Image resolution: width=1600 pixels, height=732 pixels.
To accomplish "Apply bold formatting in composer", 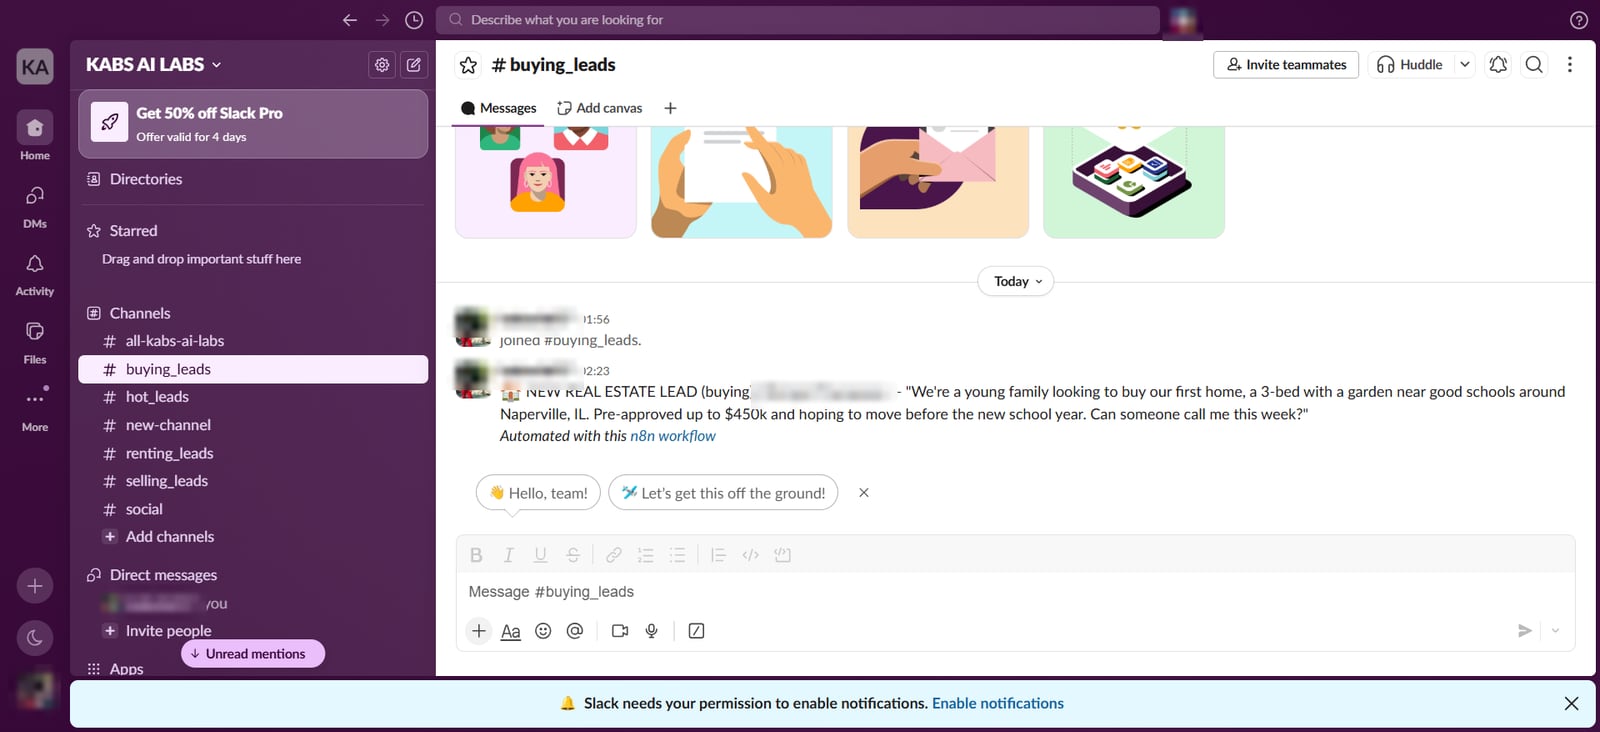I will coord(476,555).
